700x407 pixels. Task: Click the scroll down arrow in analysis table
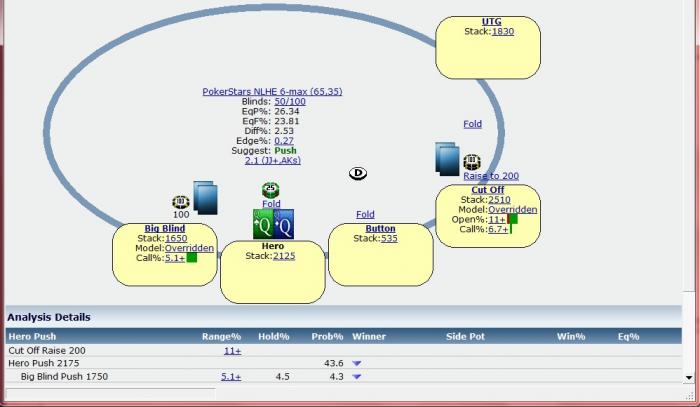click(x=689, y=378)
